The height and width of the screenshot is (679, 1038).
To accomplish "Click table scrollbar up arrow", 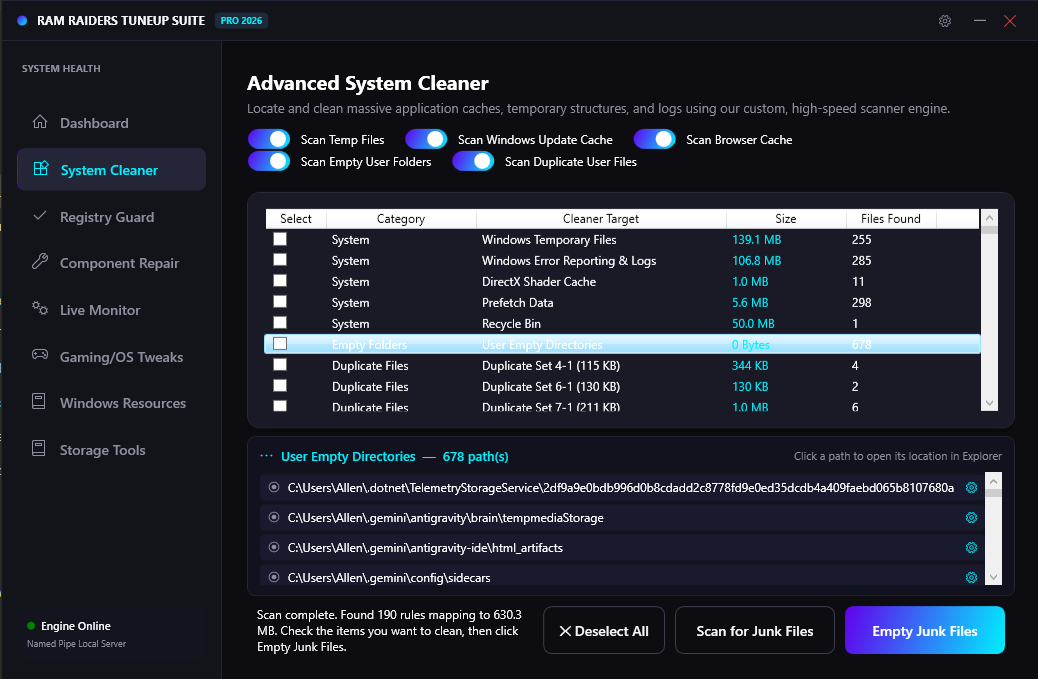I will 989,218.
